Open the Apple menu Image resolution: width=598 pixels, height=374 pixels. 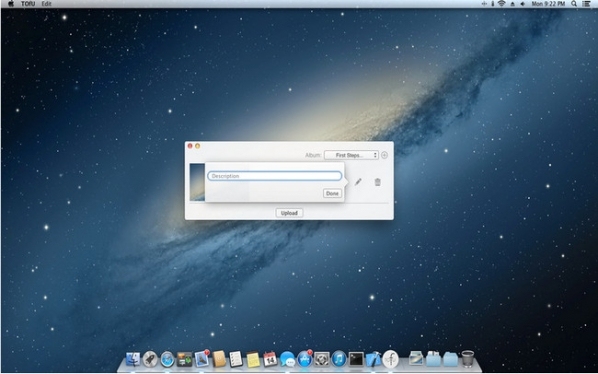pos(11,4)
